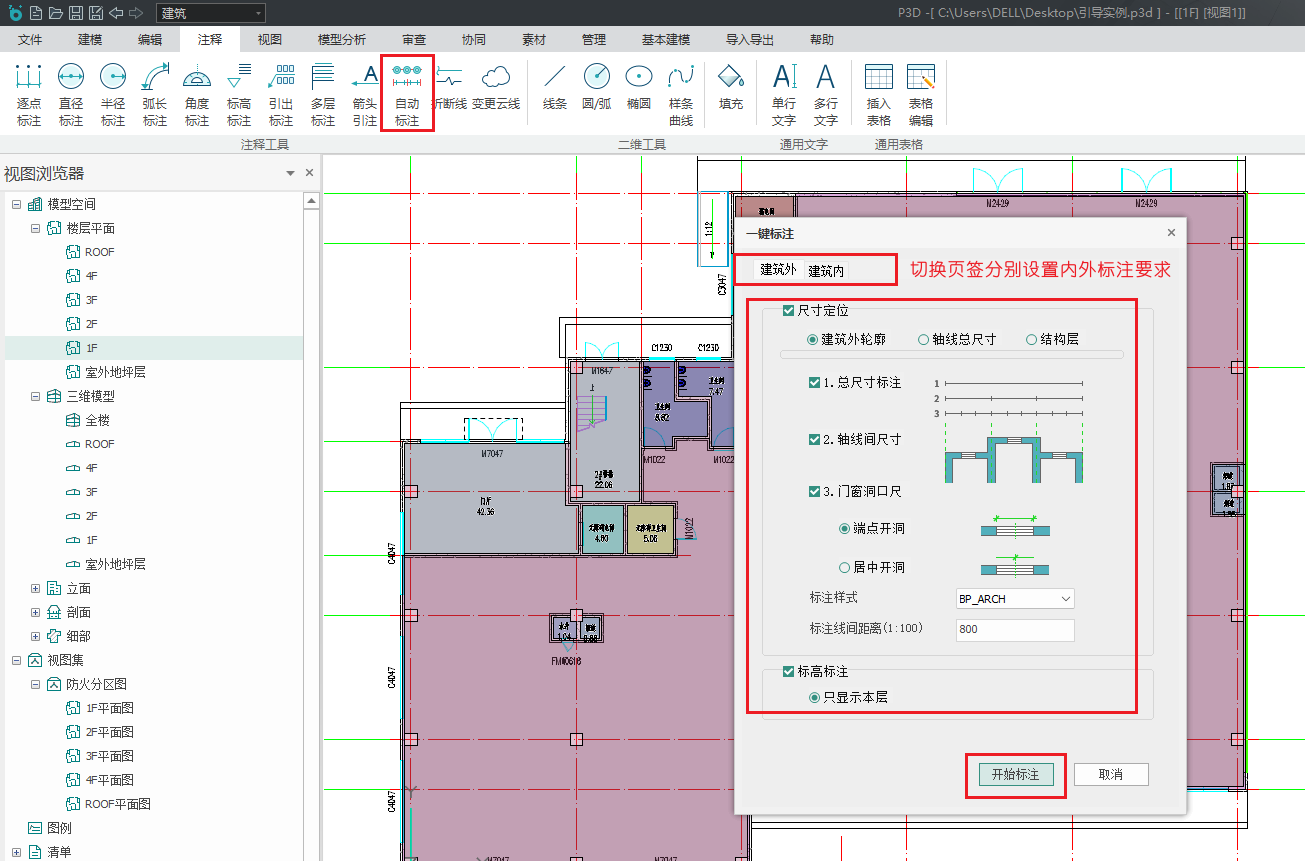The height and width of the screenshot is (861, 1305).
Task: Open the 插入表格 insert table tool
Action: [x=878, y=95]
